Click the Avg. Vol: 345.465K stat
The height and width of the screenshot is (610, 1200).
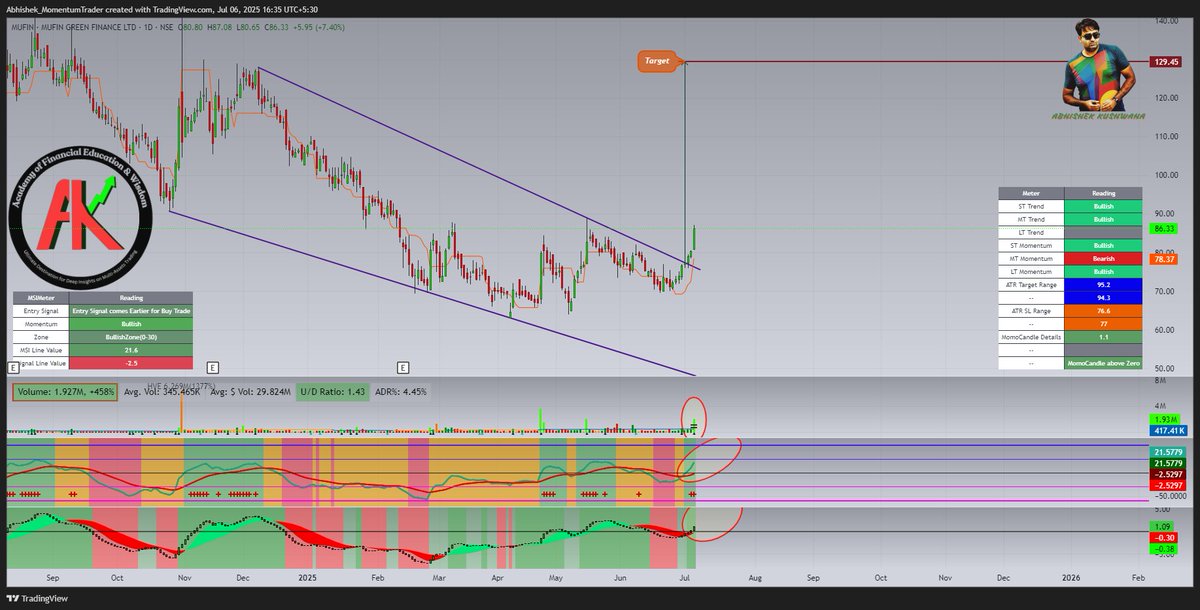coord(162,392)
